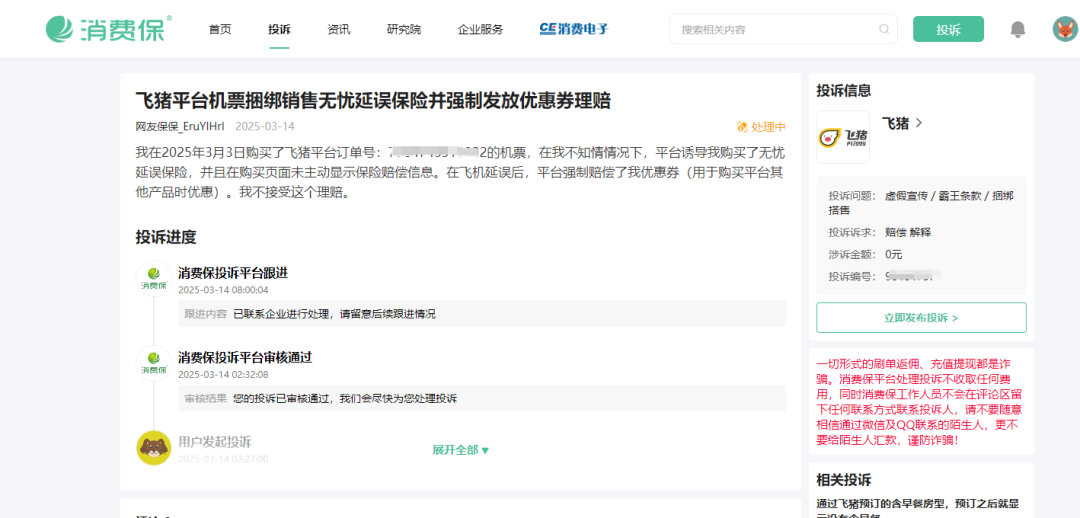Viewport: 1080px width, 518px height.
Task: Click the 立即发布投诉 button
Action: [922, 318]
